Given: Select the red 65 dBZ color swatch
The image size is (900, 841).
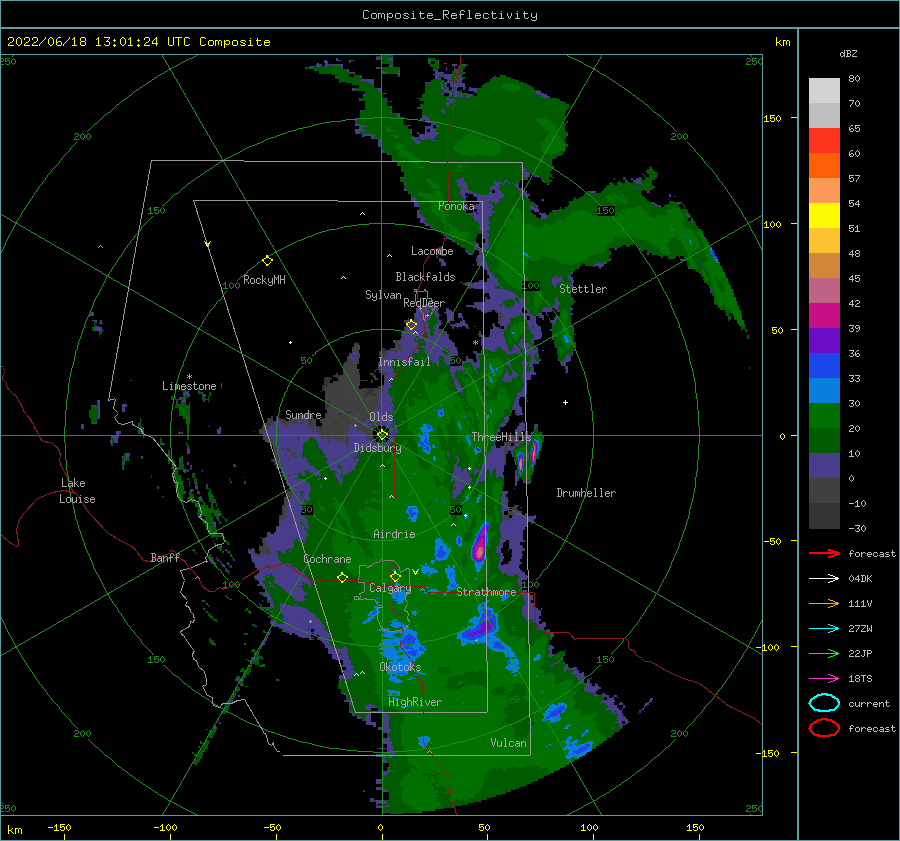Looking at the screenshot, I should coord(824,140).
